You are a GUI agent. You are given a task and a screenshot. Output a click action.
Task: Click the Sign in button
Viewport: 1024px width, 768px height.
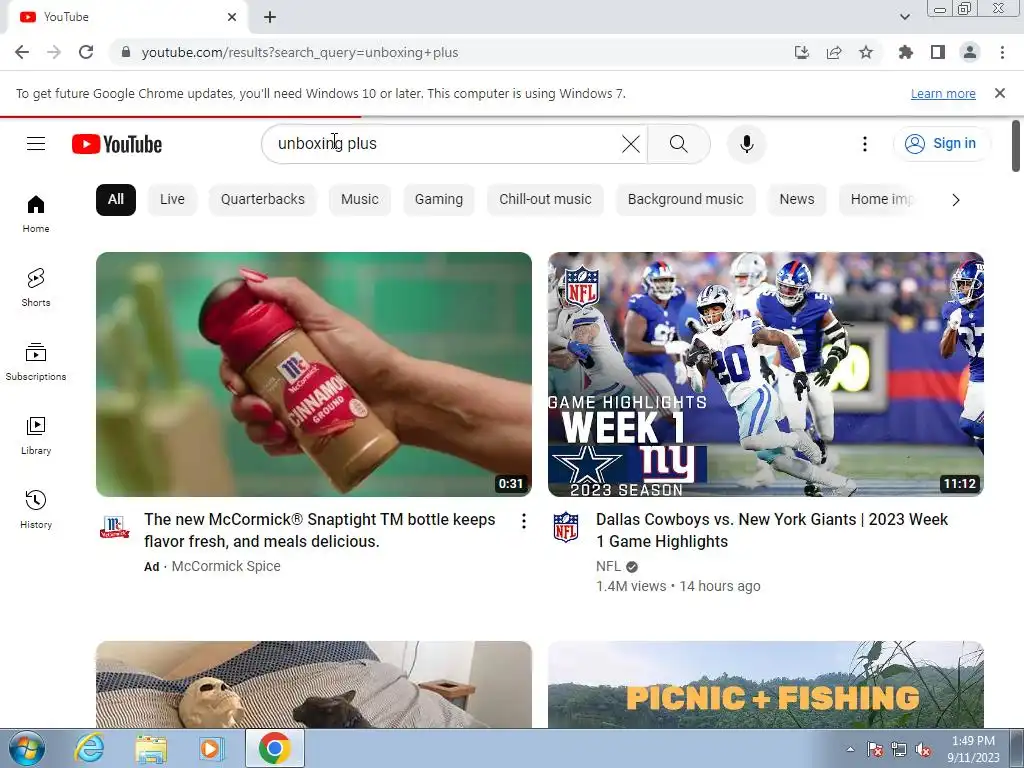941,144
